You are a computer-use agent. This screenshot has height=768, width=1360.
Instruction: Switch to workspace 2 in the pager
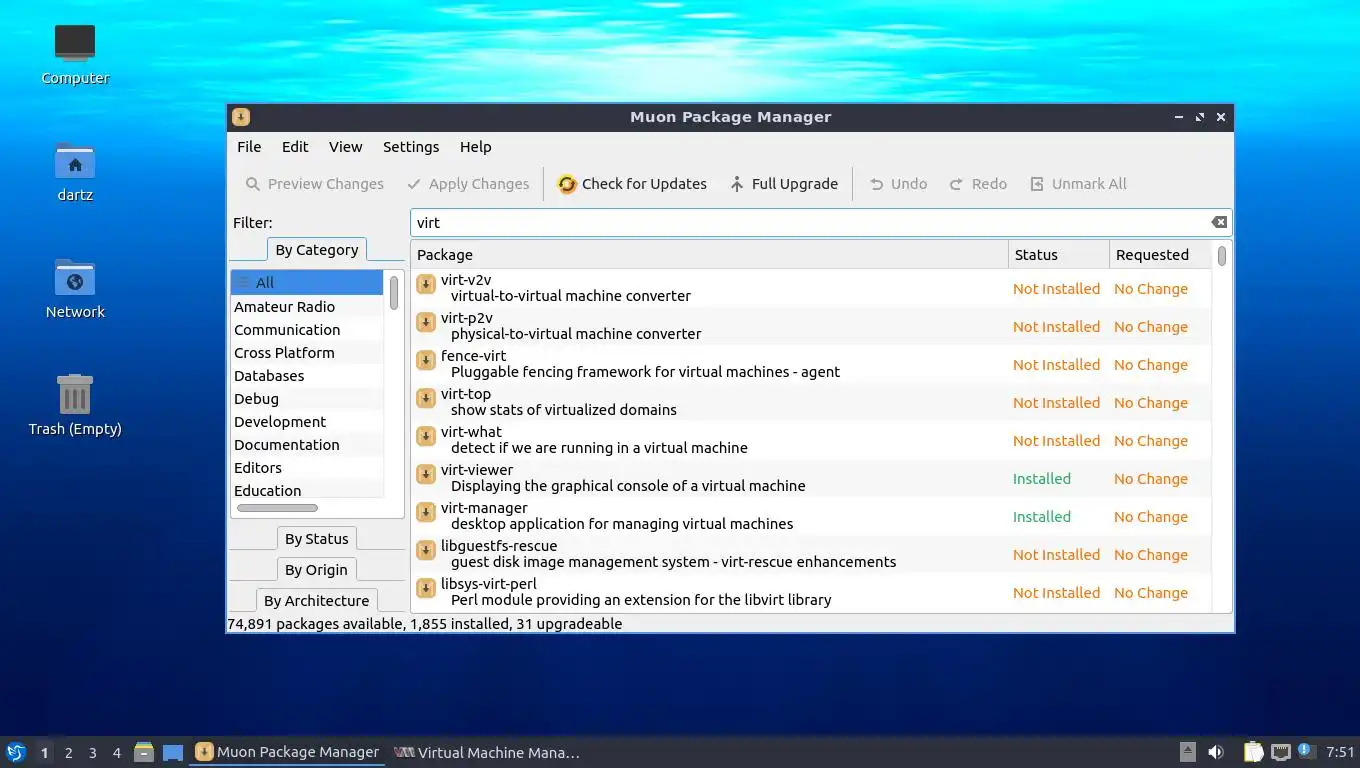click(68, 753)
